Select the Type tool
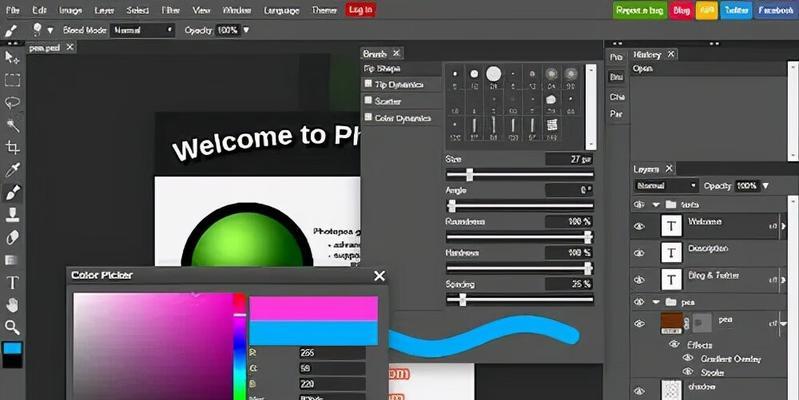Screen dimensions: 799x400 12,283
